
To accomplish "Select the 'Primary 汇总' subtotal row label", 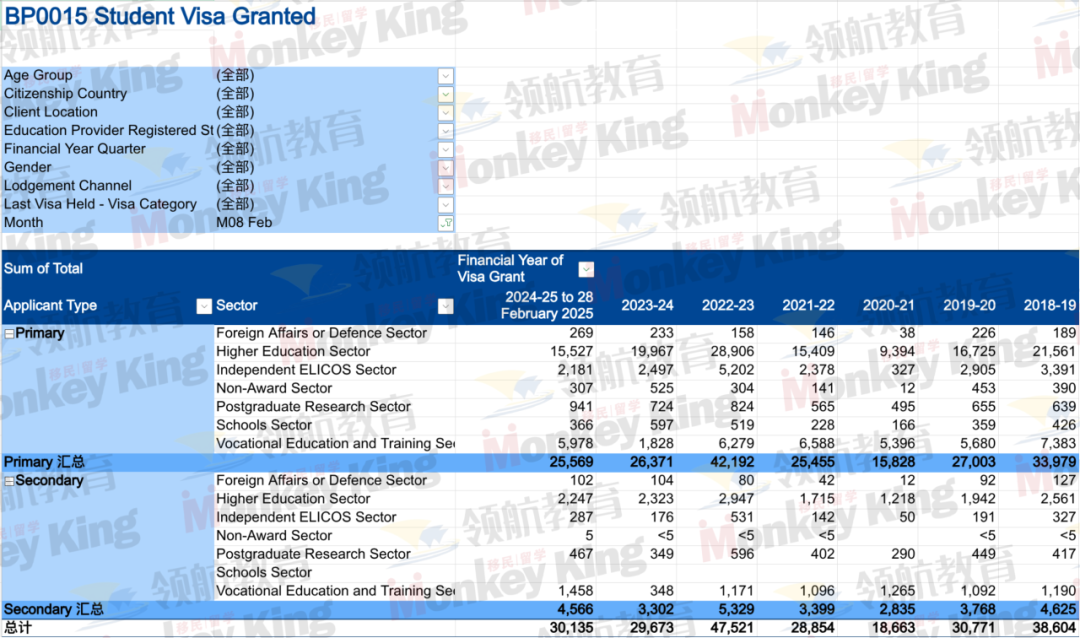I will coord(44,462).
